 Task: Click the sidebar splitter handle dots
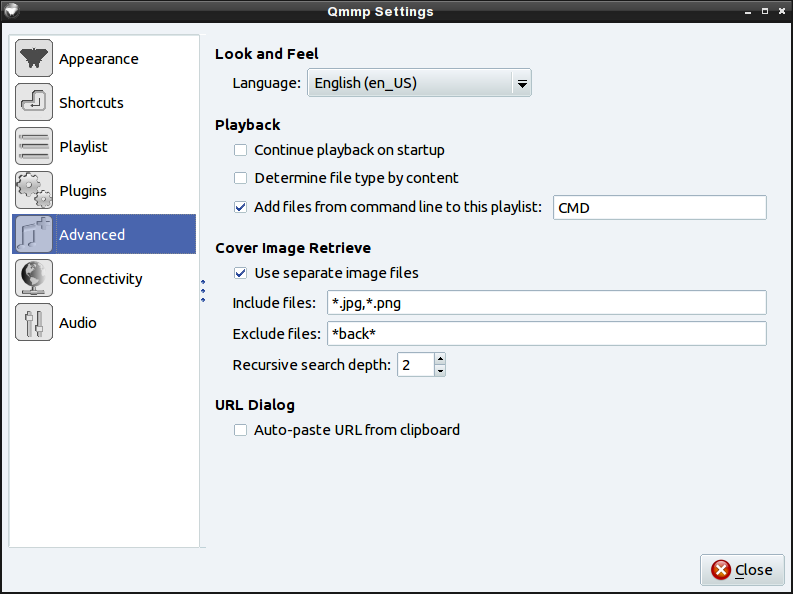pos(203,291)
